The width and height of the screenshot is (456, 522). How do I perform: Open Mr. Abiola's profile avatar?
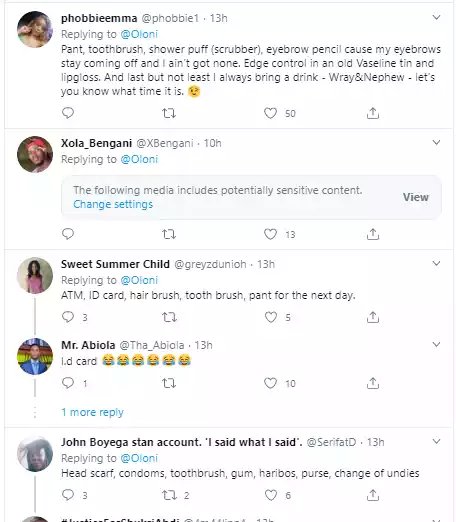tap(35, 356)
